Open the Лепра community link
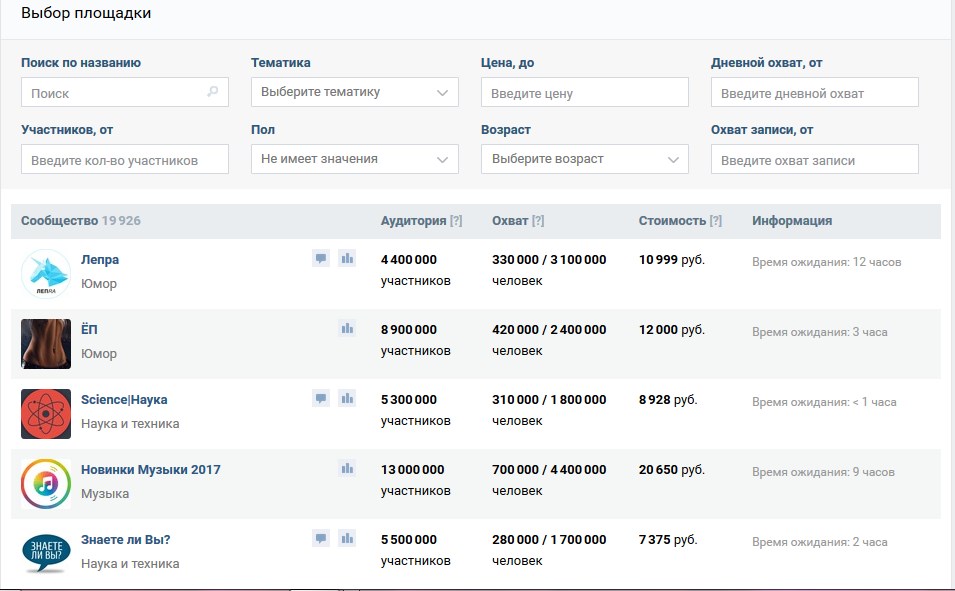 pyautogui.click(x=100, y=260)
